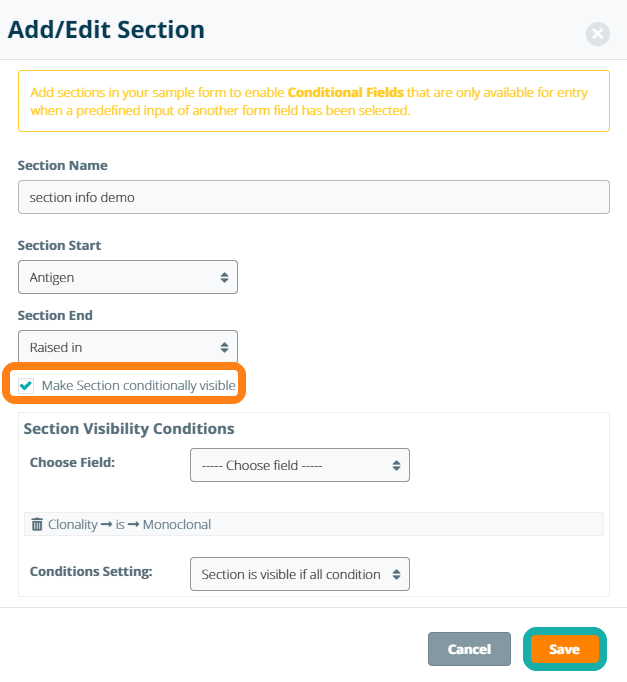Open 'Section is visible if all condition' dropdown
The image size is (627, 682).
click(299, 574)
